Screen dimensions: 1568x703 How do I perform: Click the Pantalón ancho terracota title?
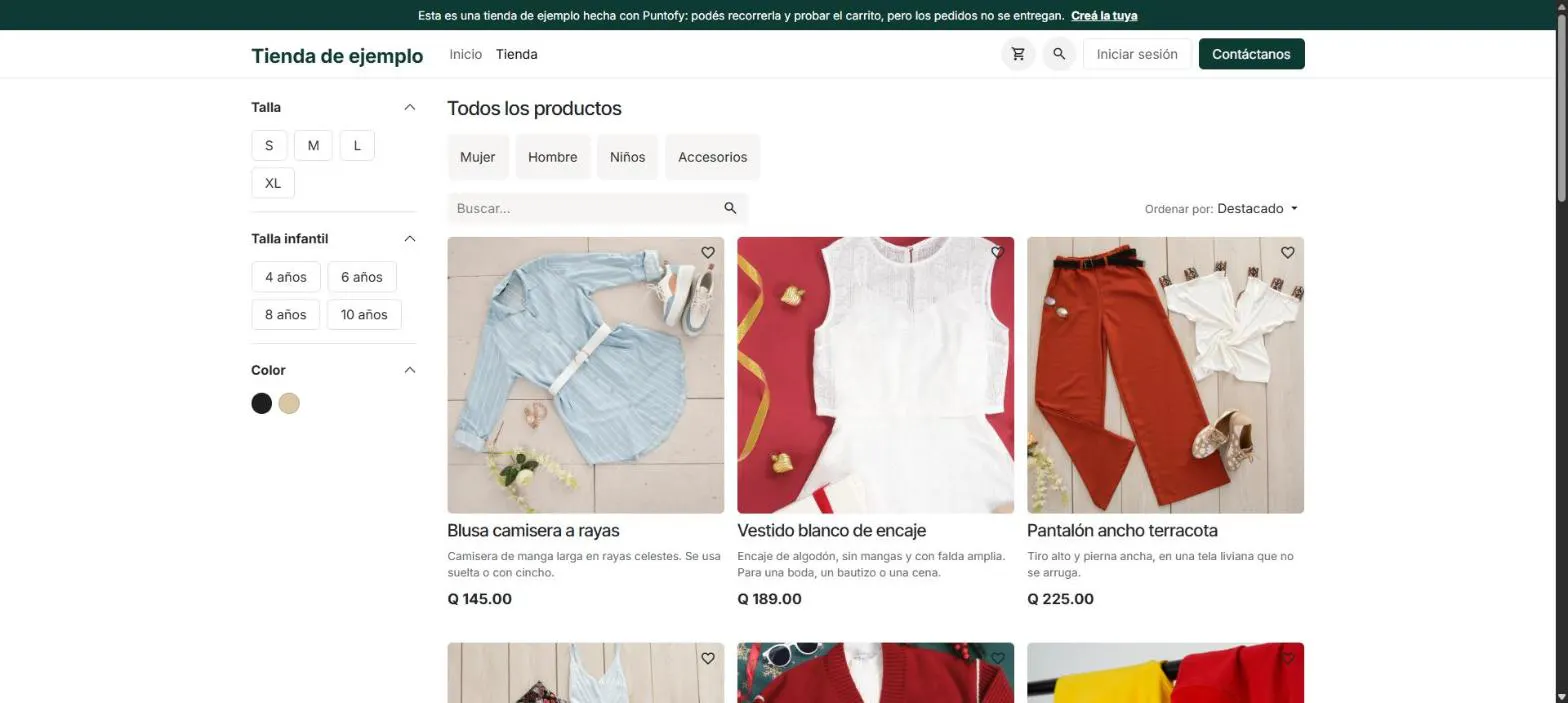[1122, 531]
